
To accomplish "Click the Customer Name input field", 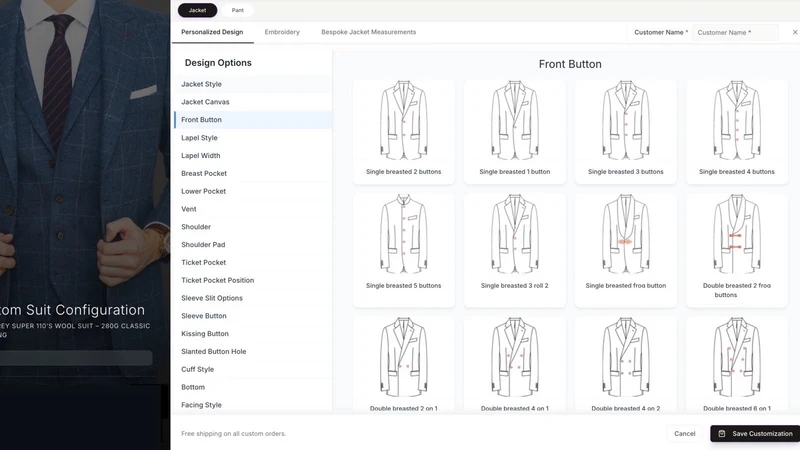I will tap(735, 32).
